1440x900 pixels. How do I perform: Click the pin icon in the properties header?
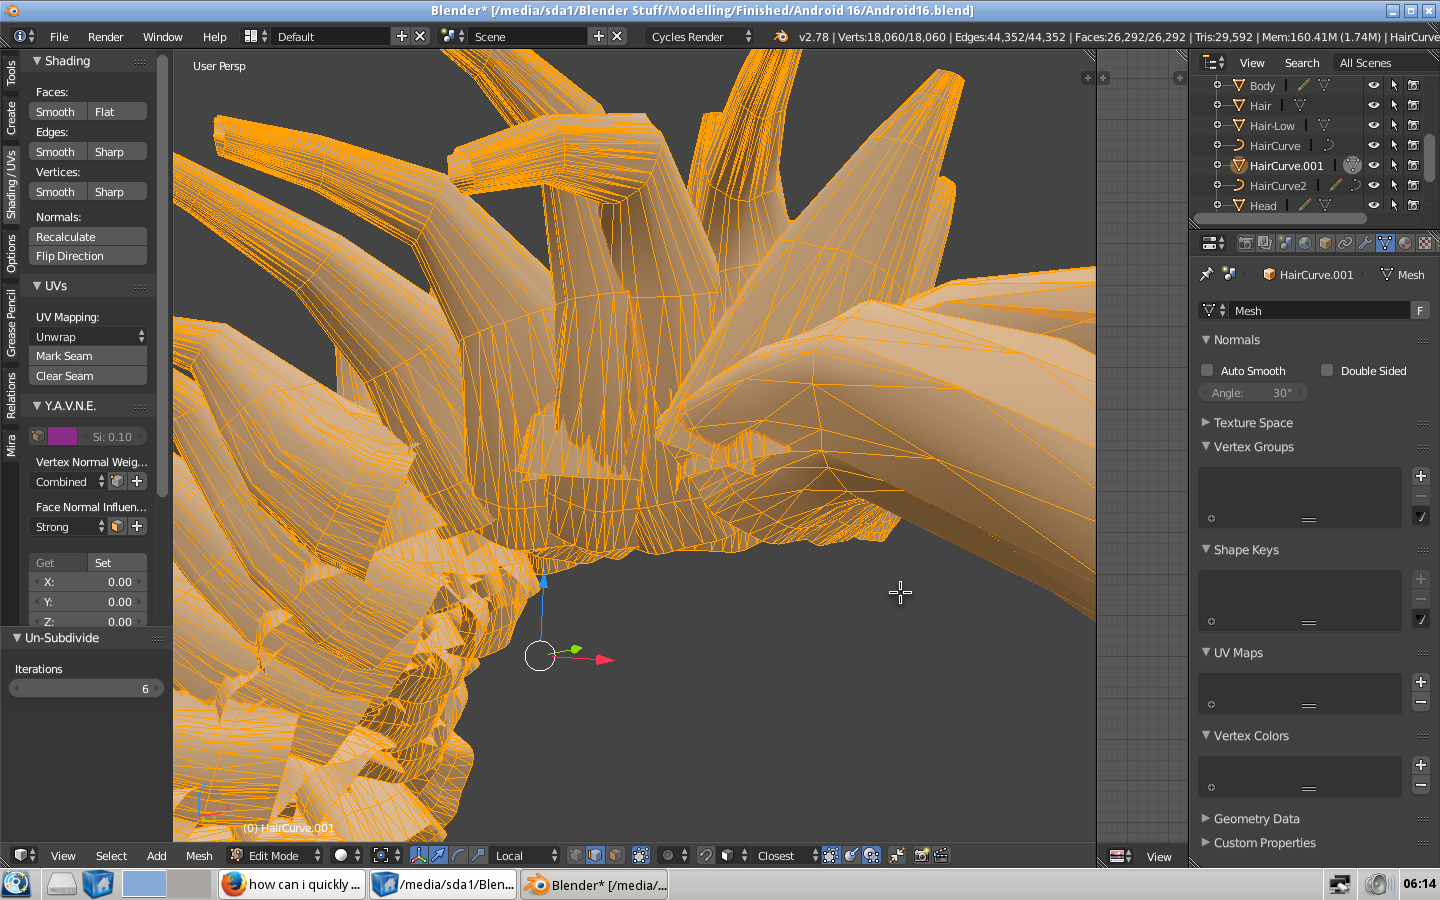1207,274
